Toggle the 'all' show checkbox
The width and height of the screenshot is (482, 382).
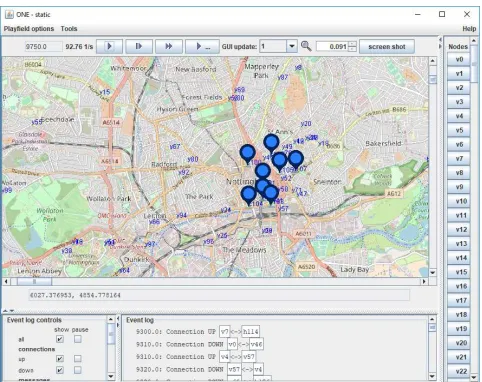(x=60, y=339)
